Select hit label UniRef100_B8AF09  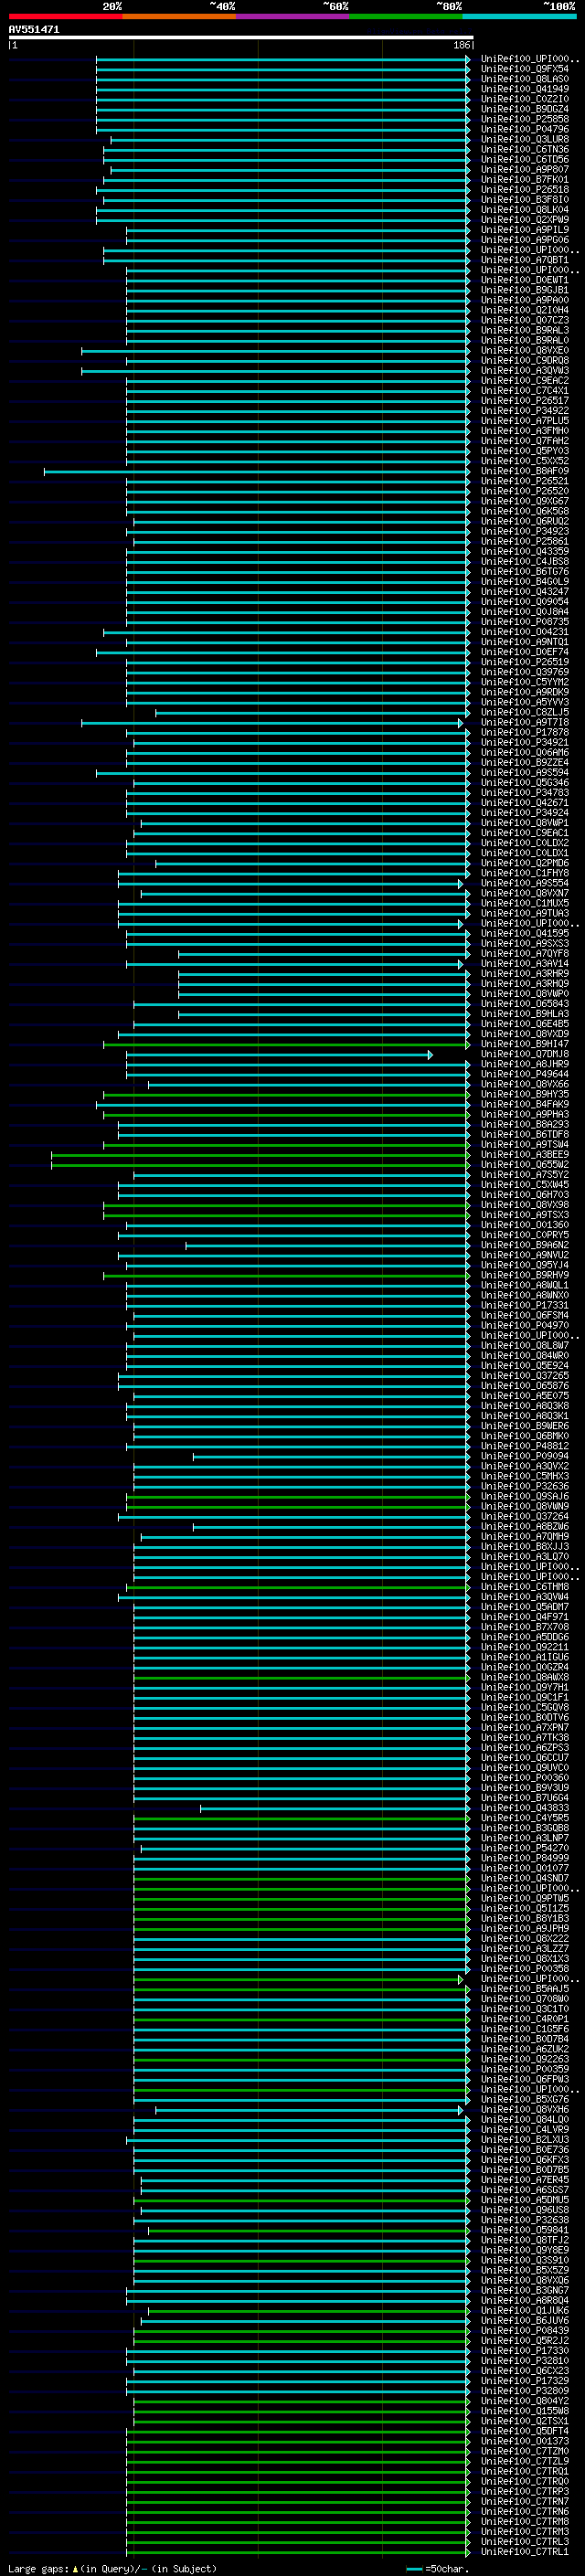pyautogui.click(x=525, y=471)
